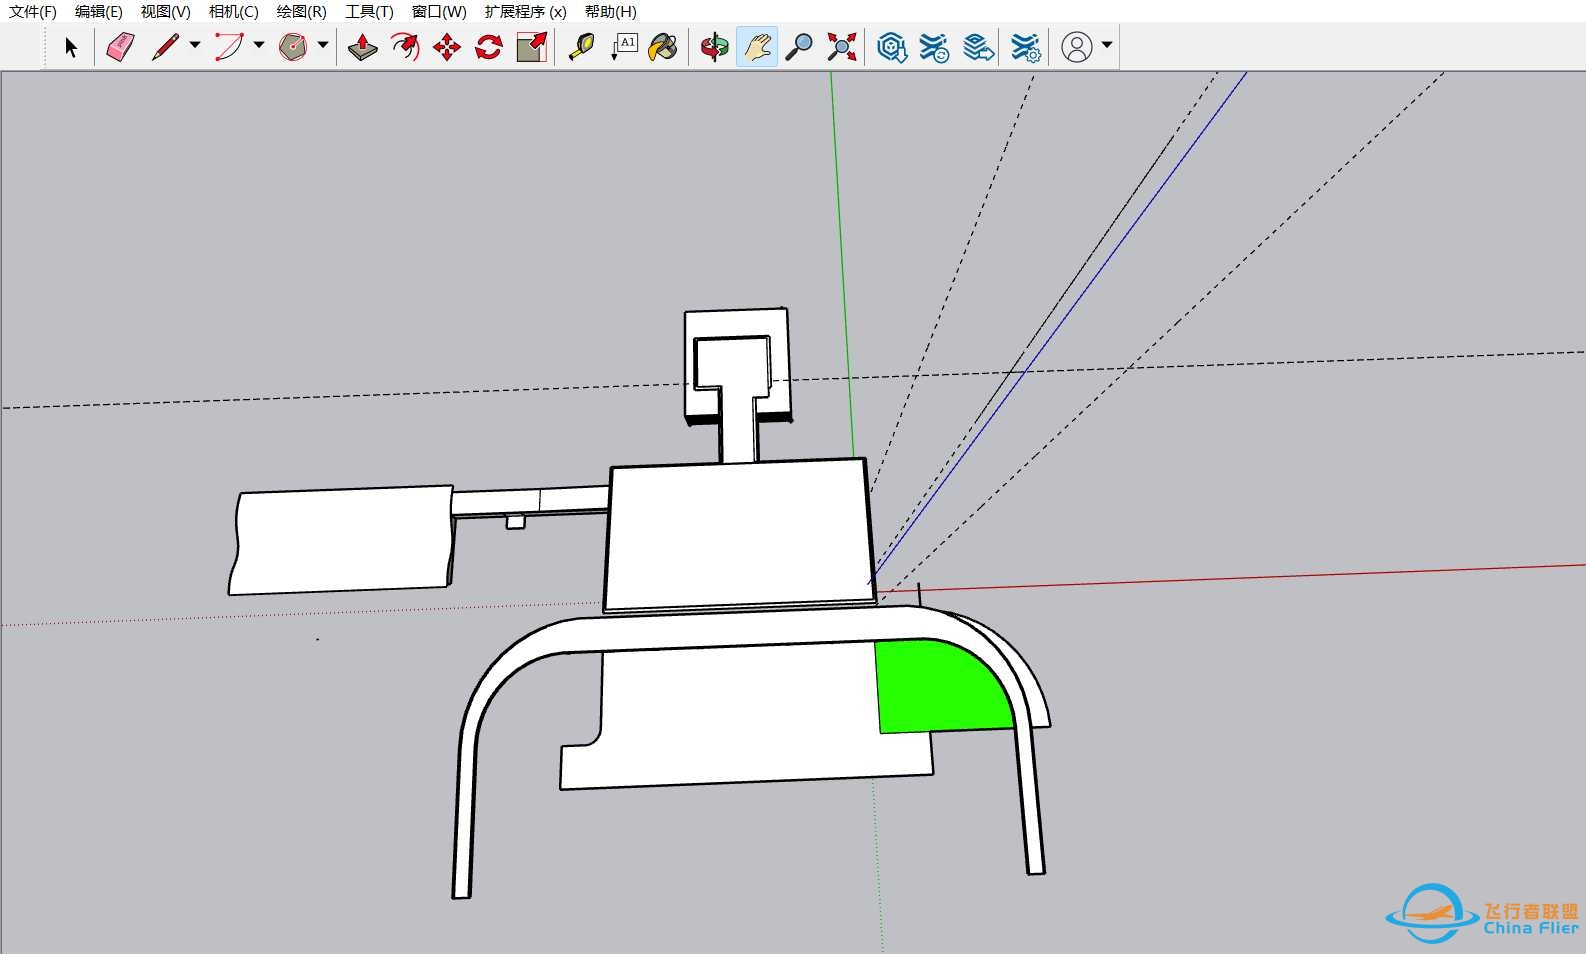Select the Push/Pull tool
Screen dimensions: 1586x954
[x=362, y=46]
